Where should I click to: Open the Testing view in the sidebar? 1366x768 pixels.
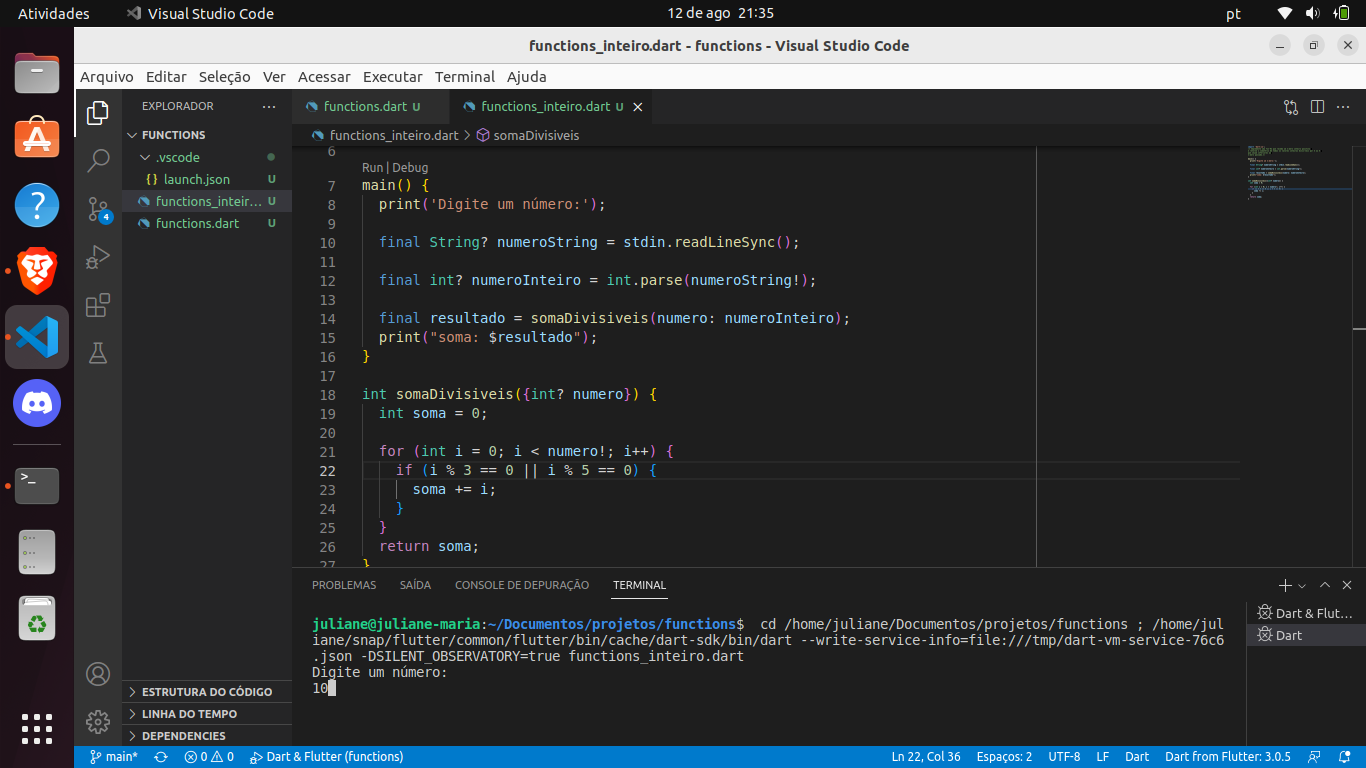tap(97, 353)
